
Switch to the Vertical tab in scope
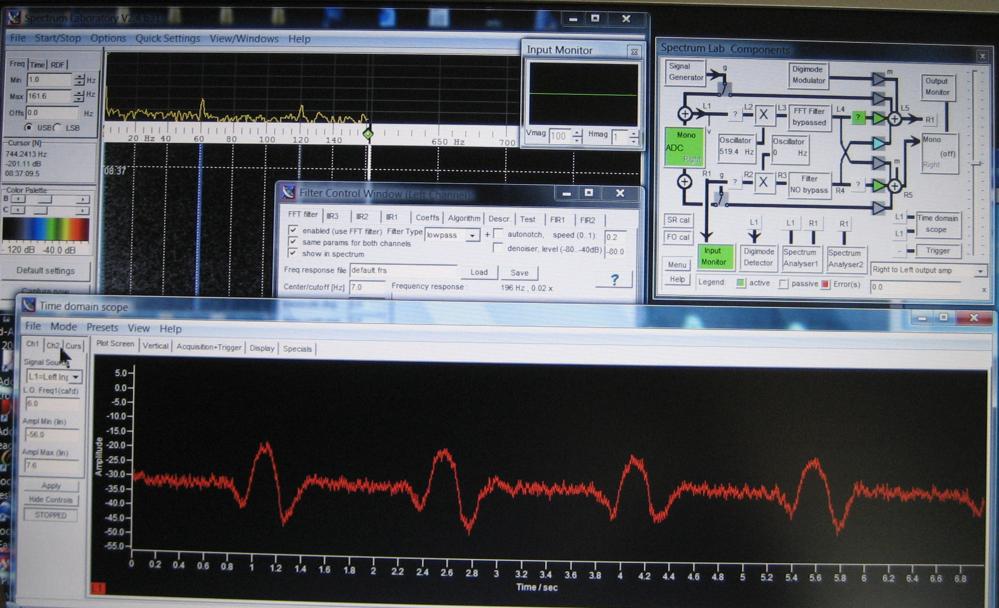tap(155, 346)
